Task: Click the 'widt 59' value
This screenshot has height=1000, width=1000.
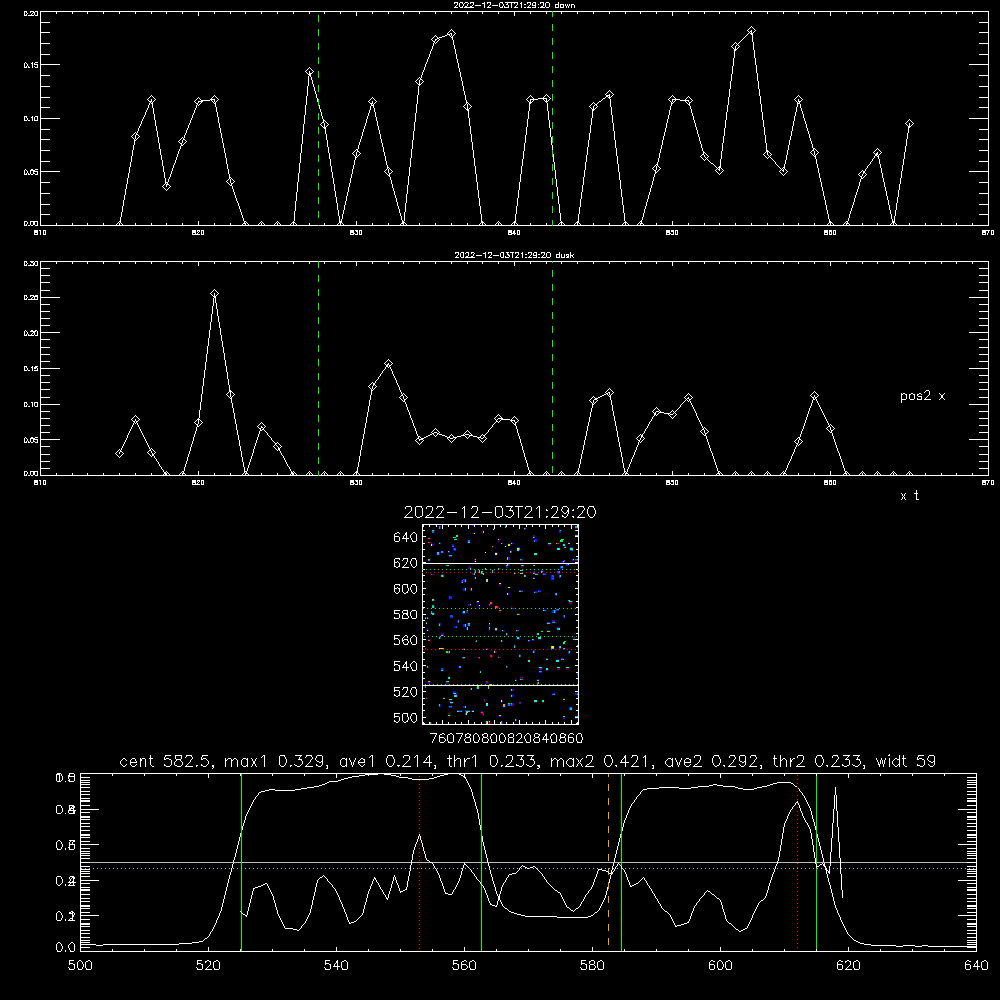Action: [x=906, y=761]
